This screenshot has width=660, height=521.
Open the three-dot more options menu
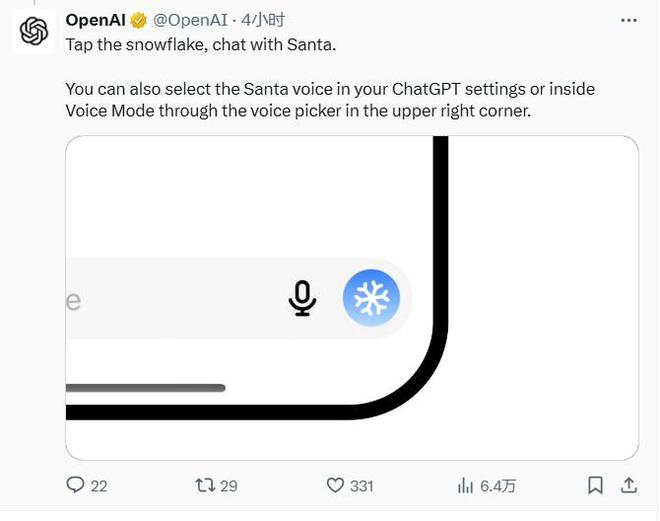pos(628,20)
